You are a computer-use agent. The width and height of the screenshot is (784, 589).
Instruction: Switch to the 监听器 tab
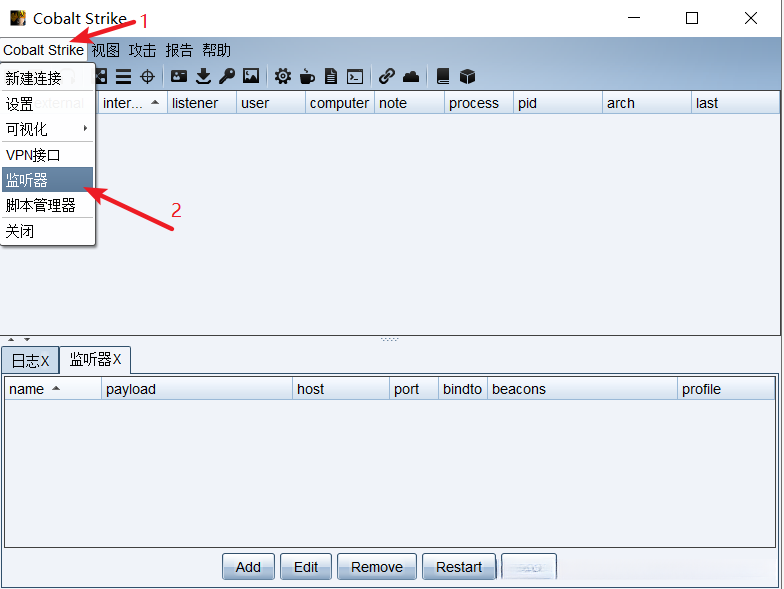(95, 360)
